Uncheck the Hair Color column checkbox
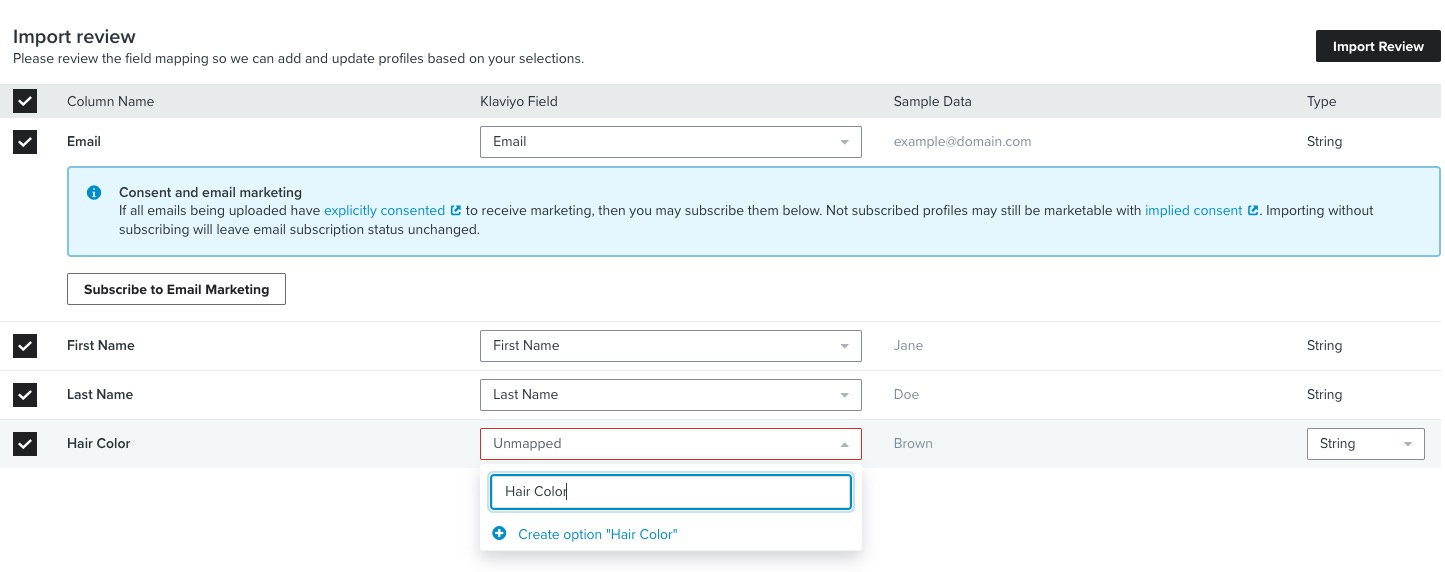 [x=25, y=444]
